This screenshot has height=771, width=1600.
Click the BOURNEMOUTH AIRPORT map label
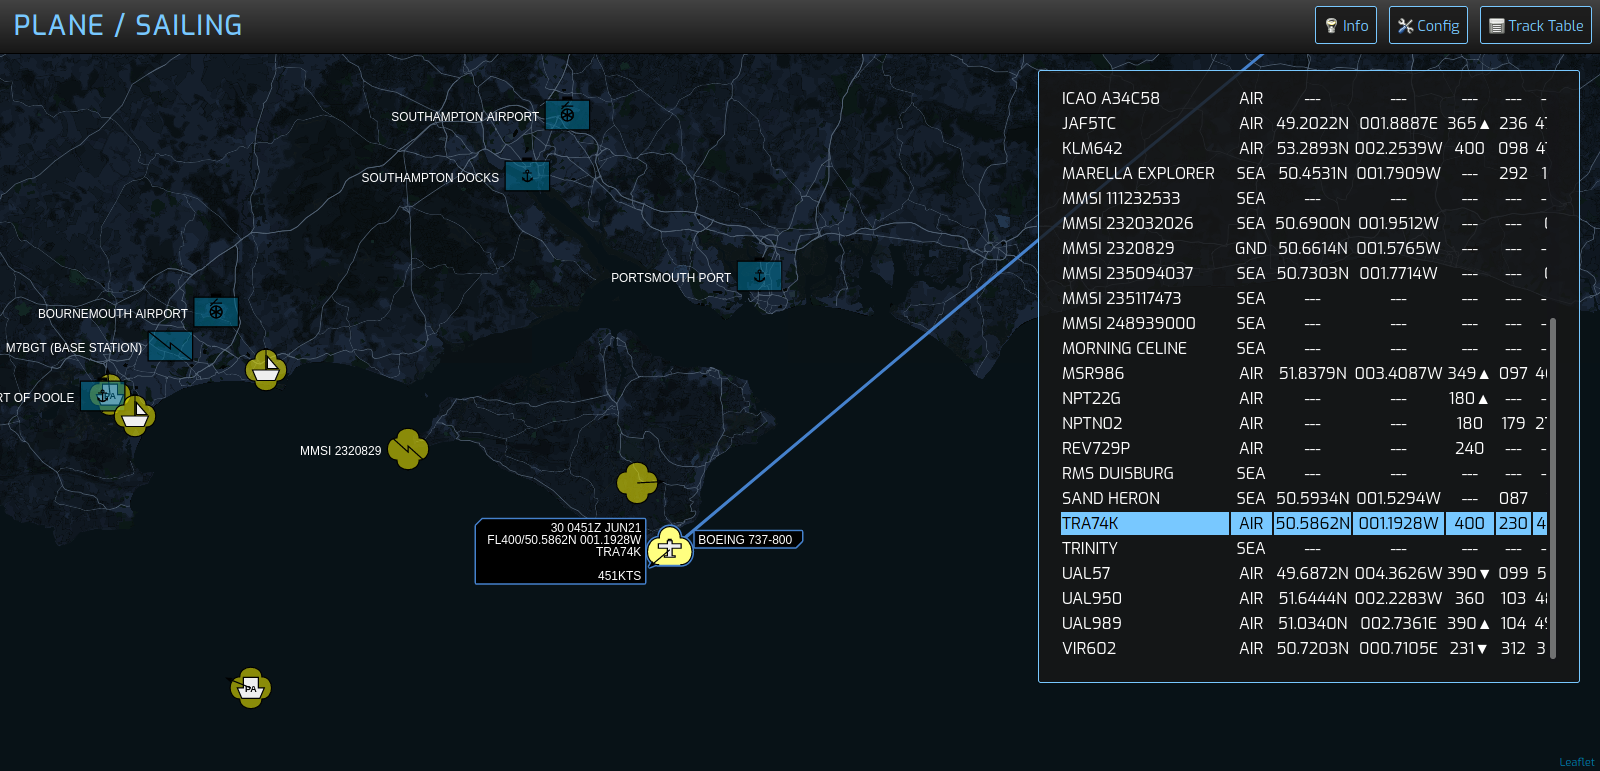(x=113, y=314)
